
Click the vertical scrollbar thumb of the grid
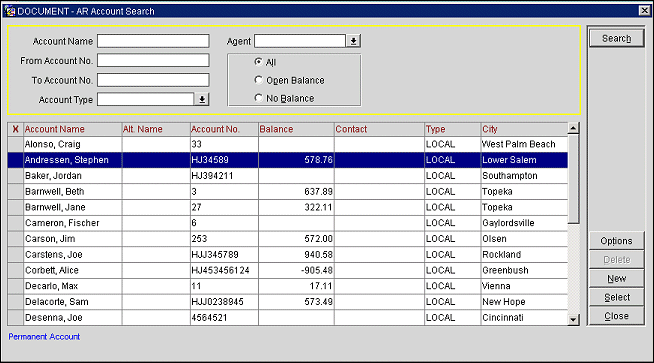[573, 179]
